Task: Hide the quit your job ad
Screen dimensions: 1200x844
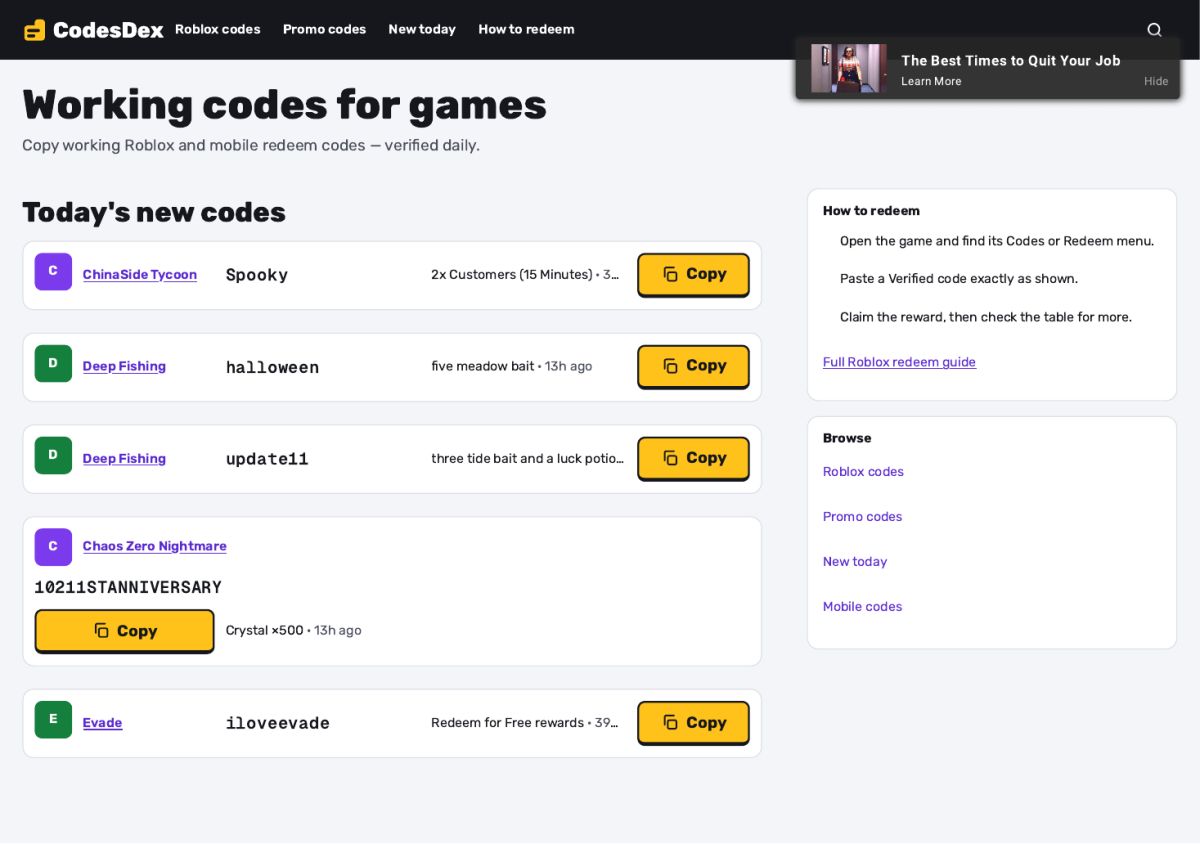Action: tap(1156, 82)
